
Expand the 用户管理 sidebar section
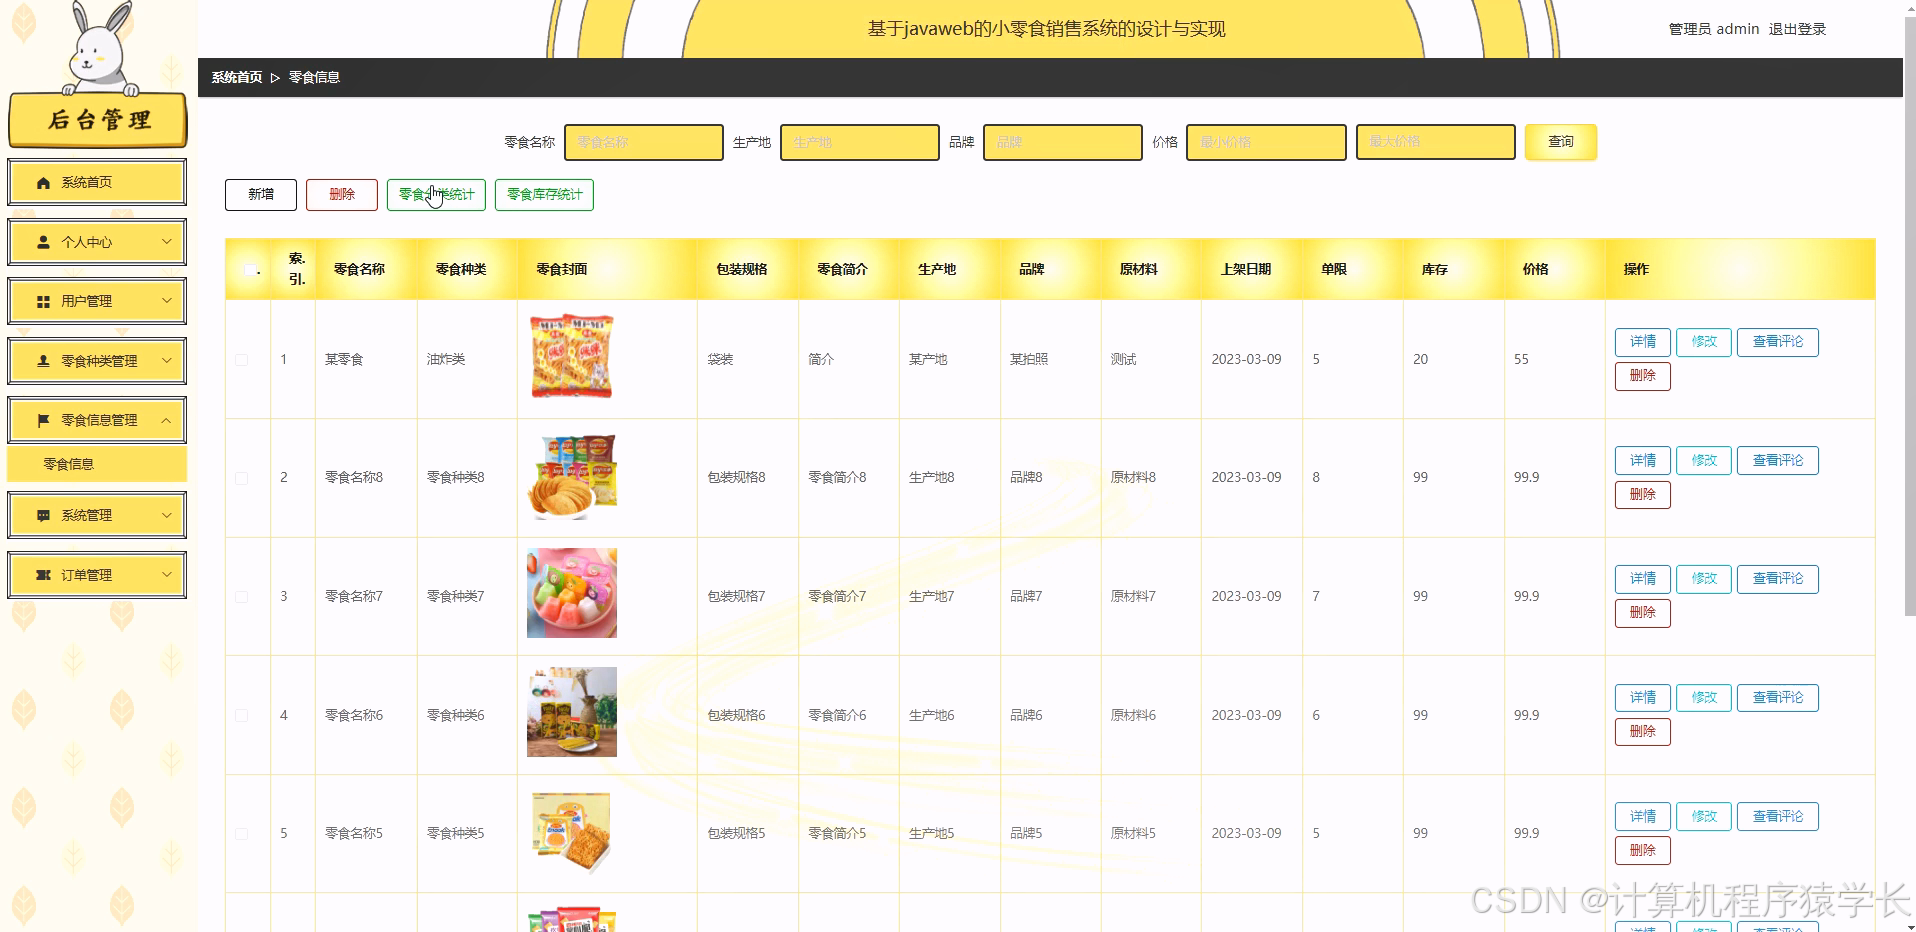(96, 301)
